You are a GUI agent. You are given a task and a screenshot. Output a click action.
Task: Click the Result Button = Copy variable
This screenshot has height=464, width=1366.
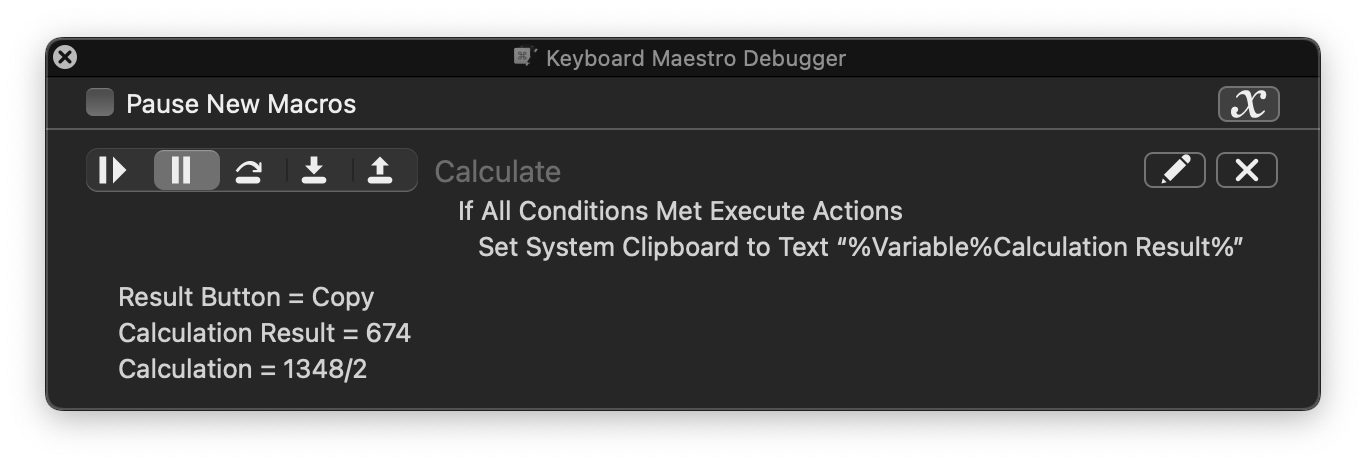[x=246, y=297]
